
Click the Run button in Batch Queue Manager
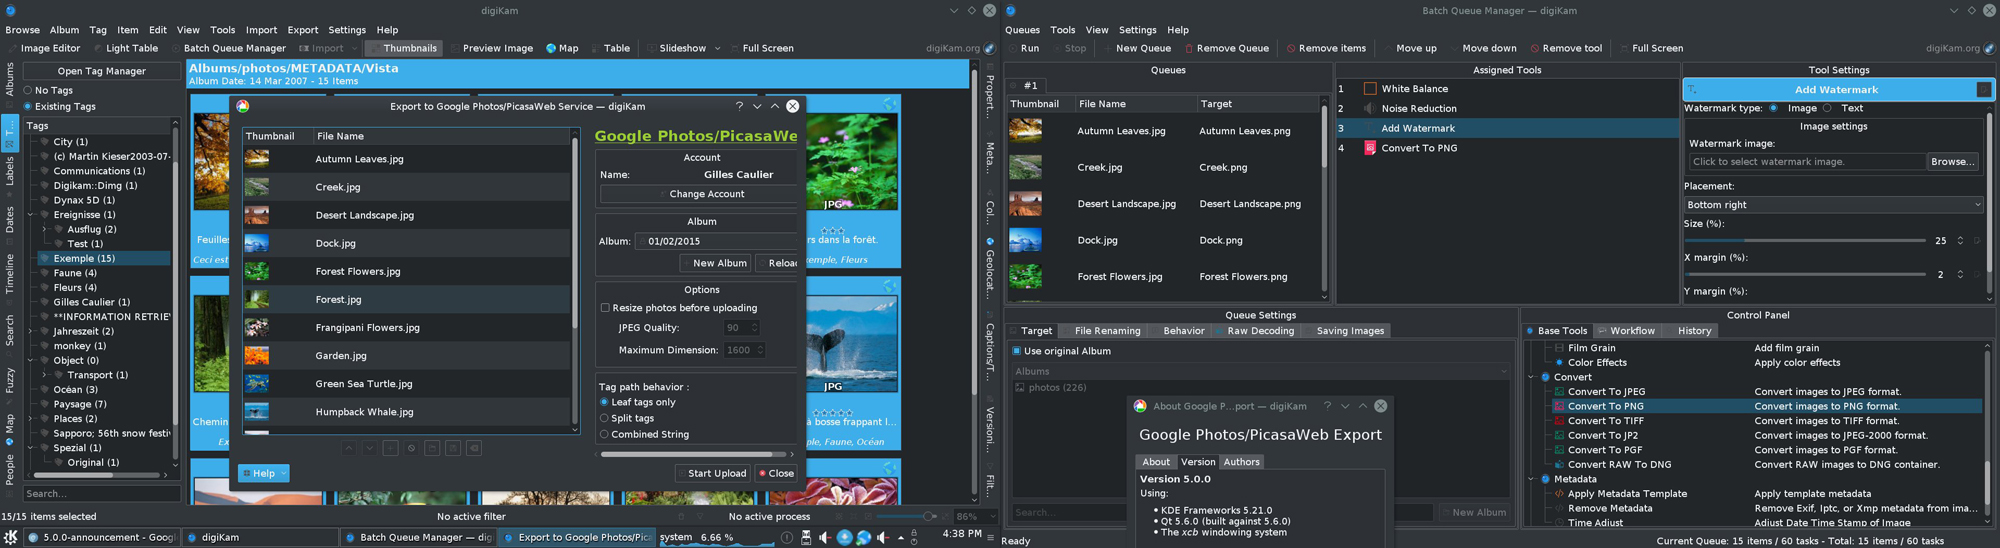pyautogui.click(x=1024, y=48)
